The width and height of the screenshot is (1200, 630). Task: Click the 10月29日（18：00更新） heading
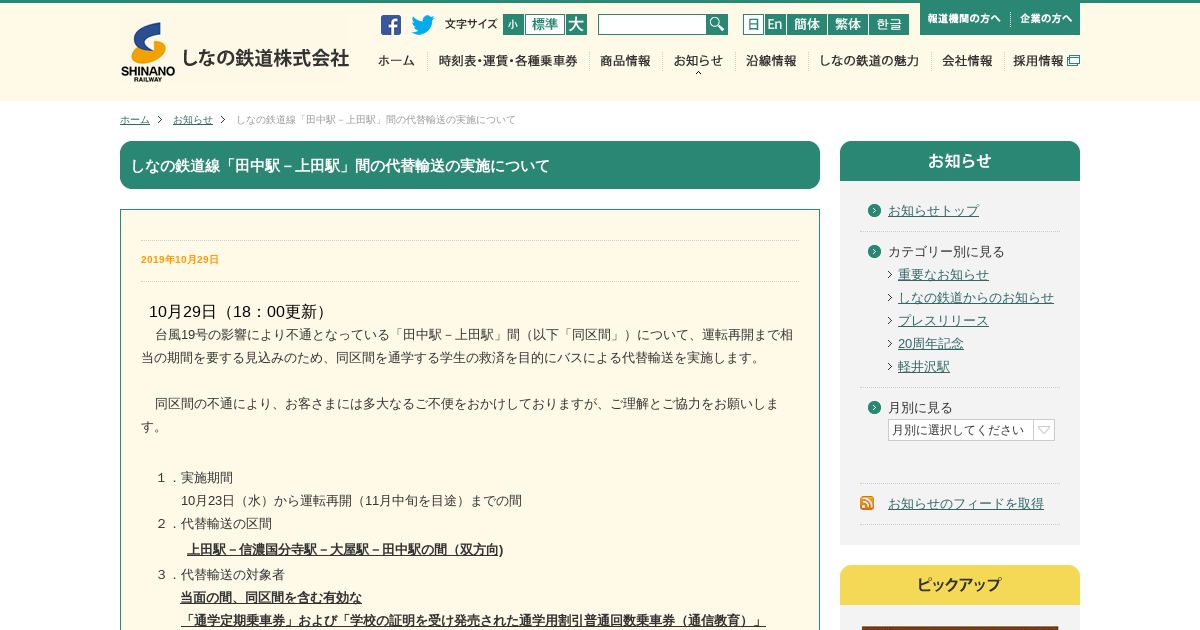pyautogui.click(x=240, y=312)
